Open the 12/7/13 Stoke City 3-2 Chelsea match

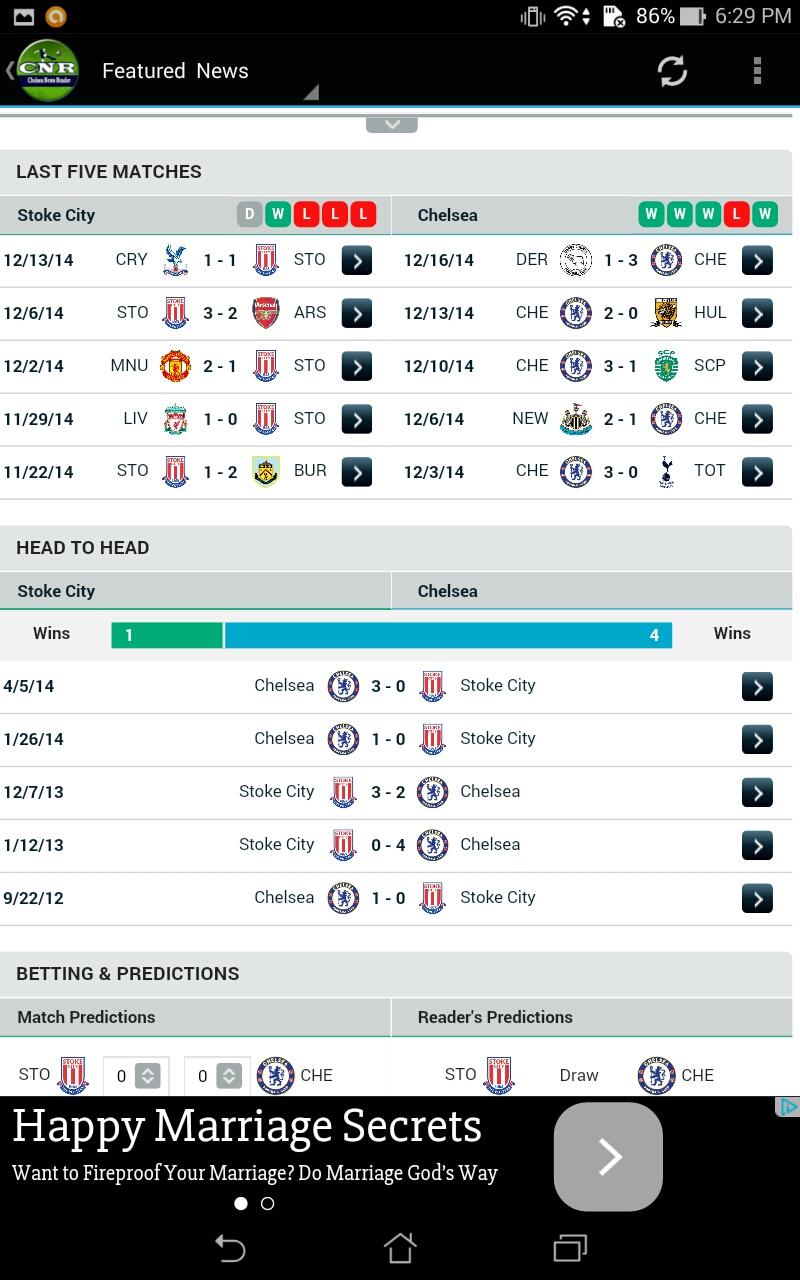click(x=757, y=793)
